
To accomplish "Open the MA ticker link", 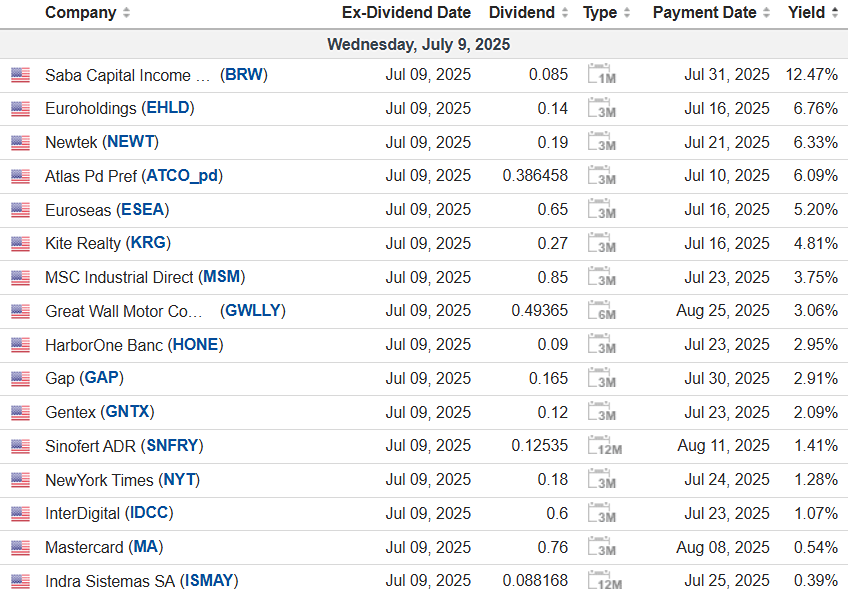I will click(146, 547).
